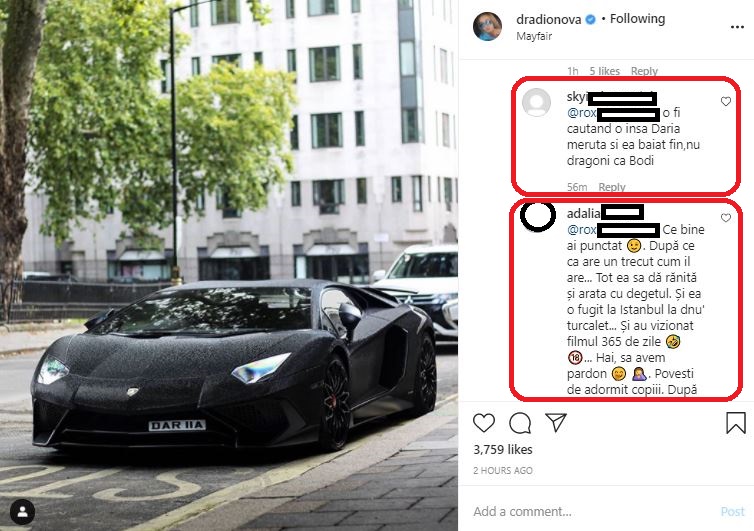The image size is (754, 531).
Task: Open skyi commenter's avatar
Action: click(x=537, y=102)
